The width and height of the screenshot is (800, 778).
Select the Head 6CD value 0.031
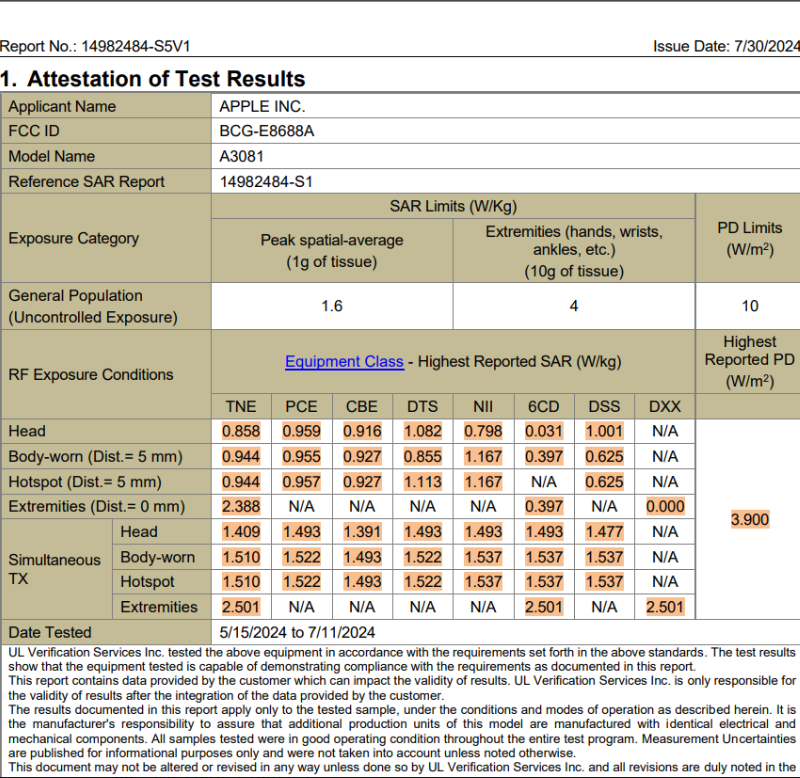(x=544, y=432)
